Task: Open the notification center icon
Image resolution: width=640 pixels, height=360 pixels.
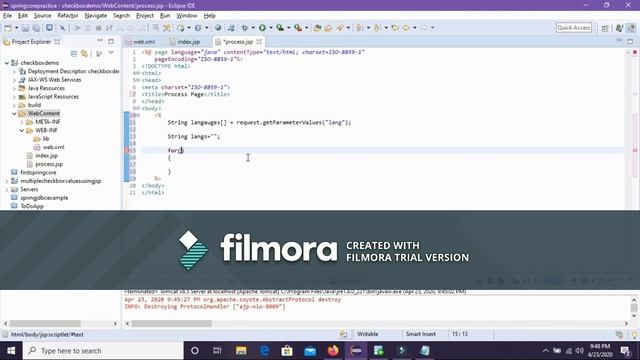Action: [x=625, y=351]
